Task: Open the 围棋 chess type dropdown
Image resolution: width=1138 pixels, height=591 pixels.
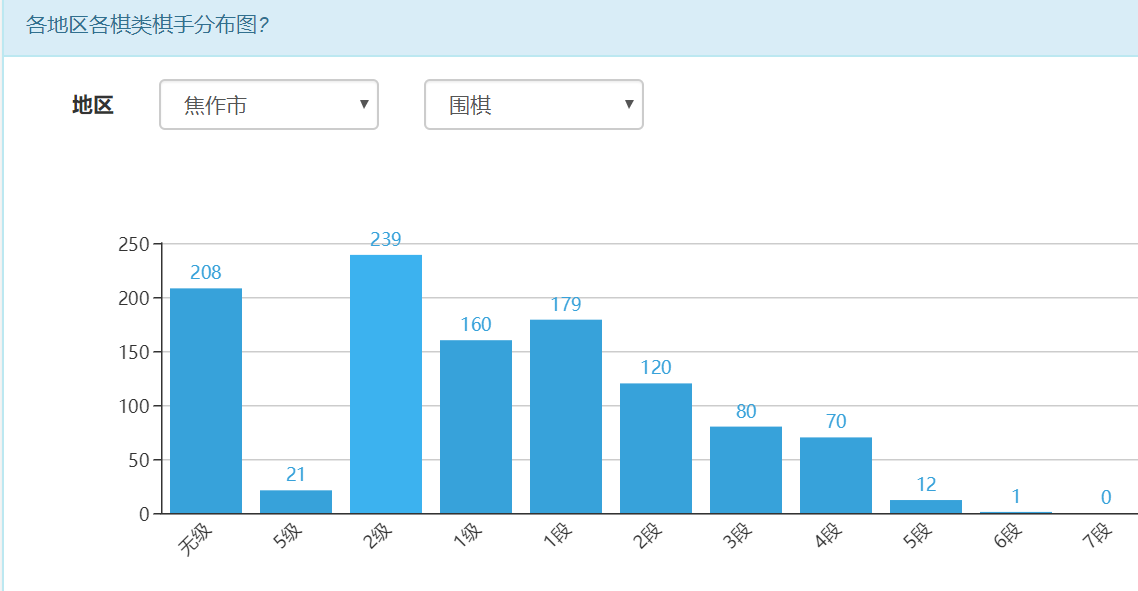Action: click(x=533, y=105)
